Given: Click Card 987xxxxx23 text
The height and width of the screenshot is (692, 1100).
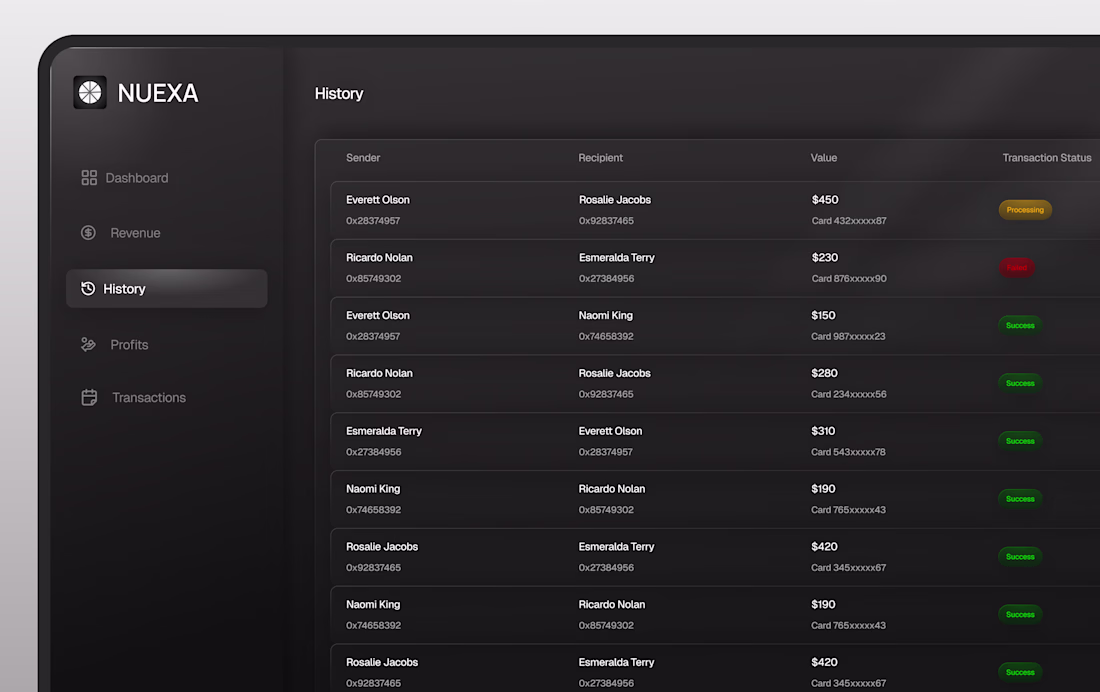Looking at the screenshot, I should 848,336.
